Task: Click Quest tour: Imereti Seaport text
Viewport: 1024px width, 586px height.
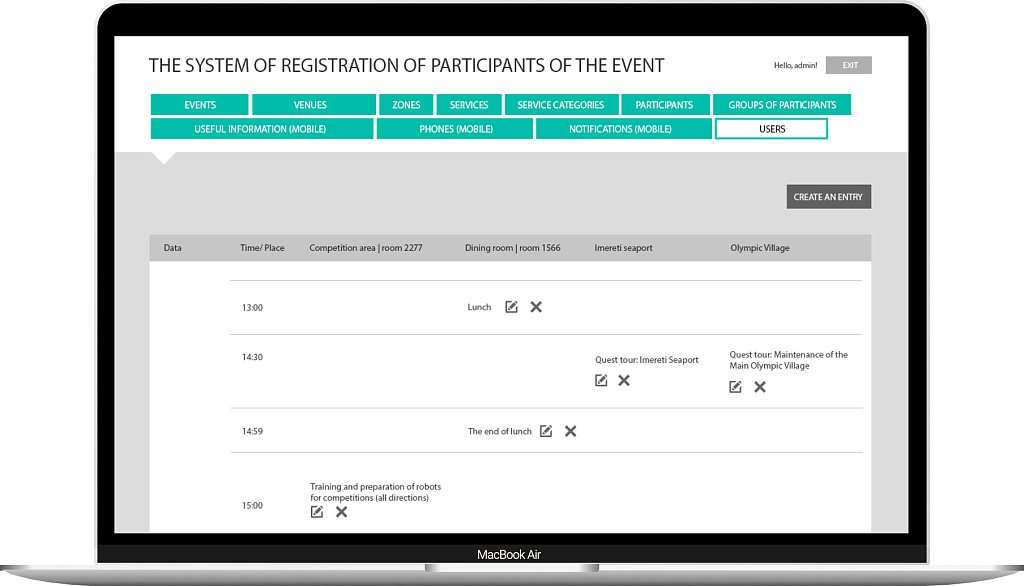Action: coord(647,360)
